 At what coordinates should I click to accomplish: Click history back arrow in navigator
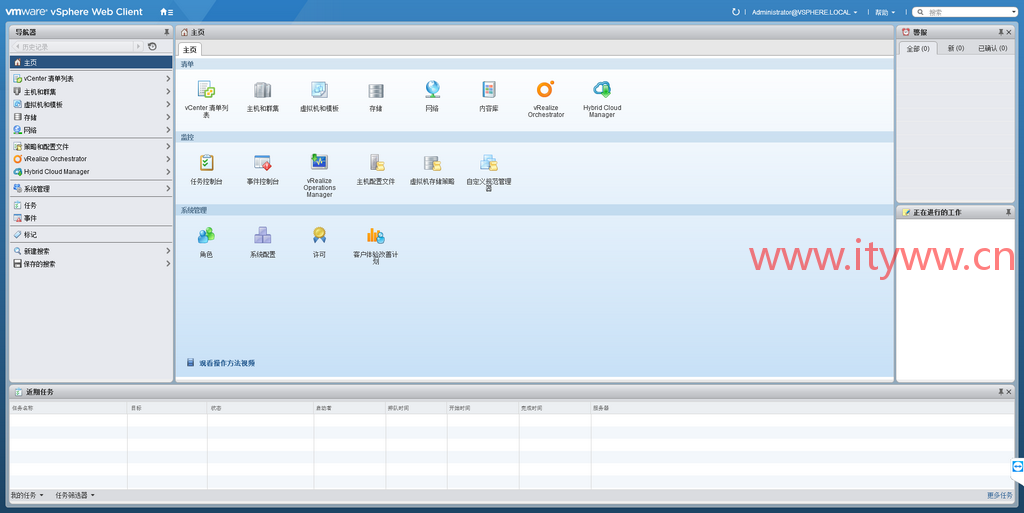click(16, 47)
